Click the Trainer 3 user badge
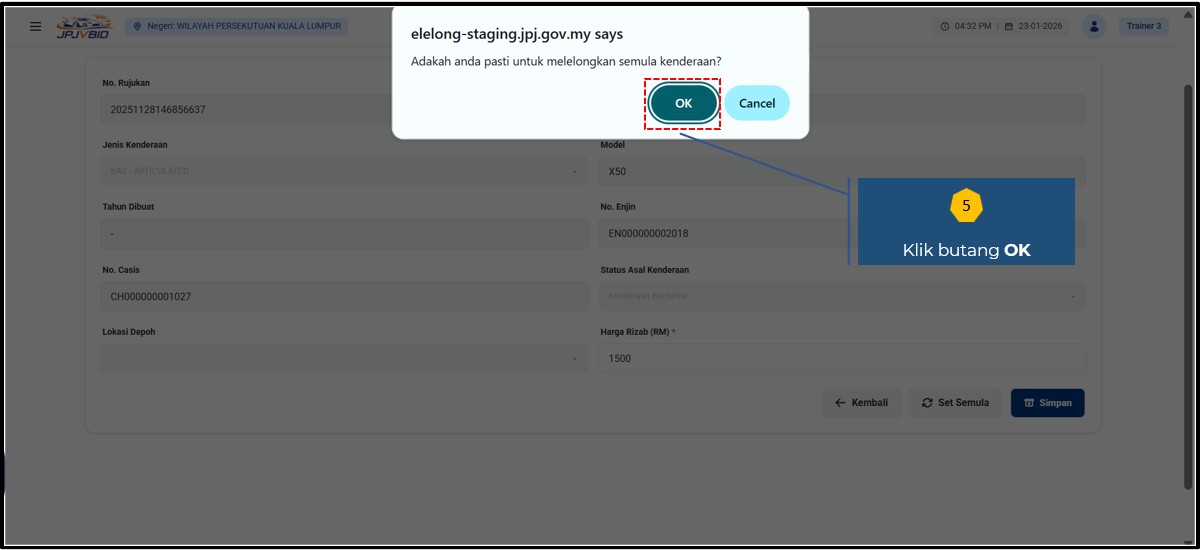Screen dimensions: 1200x550 pyautogui.click(x=1143, y=26)
